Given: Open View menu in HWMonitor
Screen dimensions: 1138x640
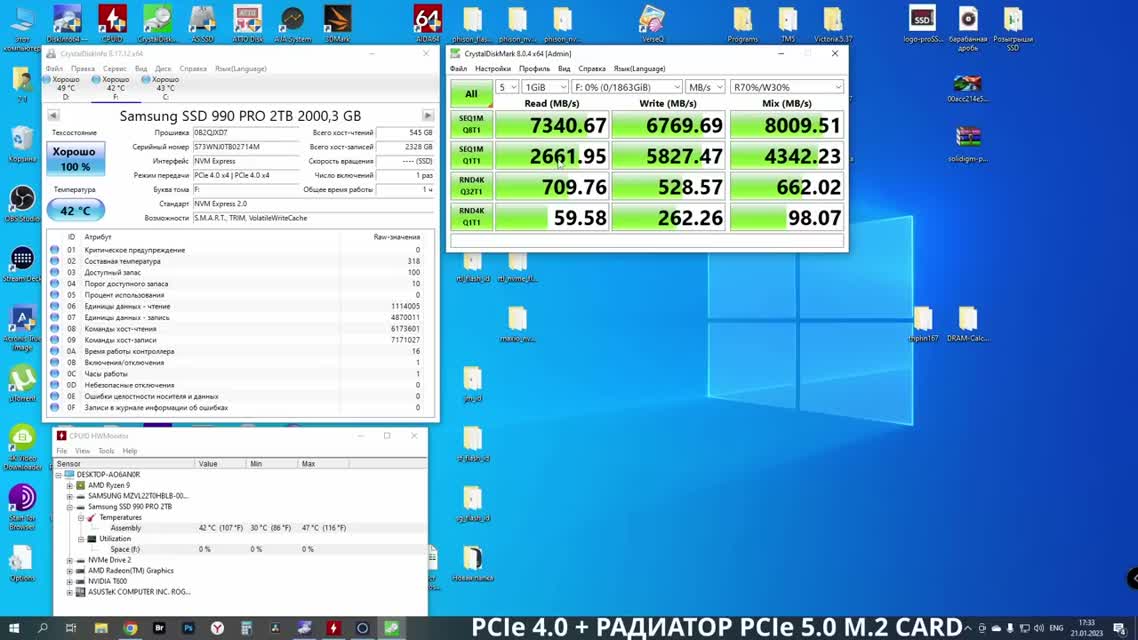Looking at the screenshot, I should click(82, 451).
